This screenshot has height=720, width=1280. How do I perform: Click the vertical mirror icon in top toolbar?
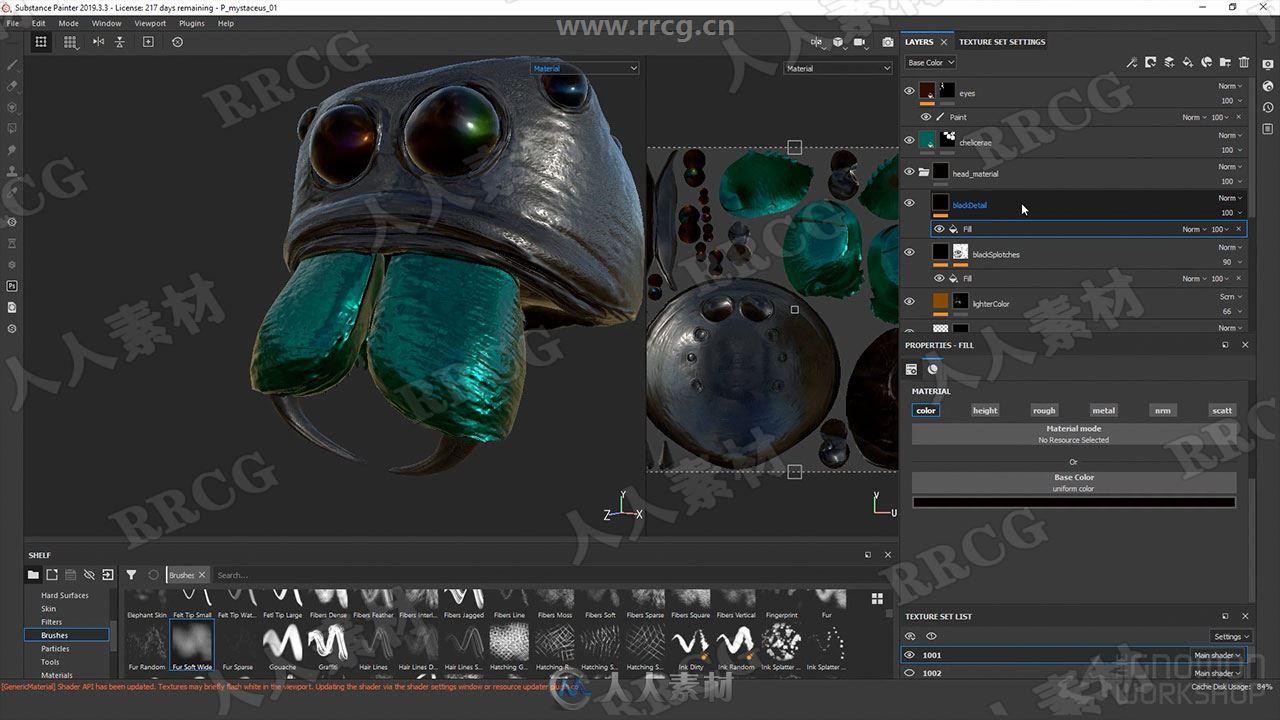point(120,42)
